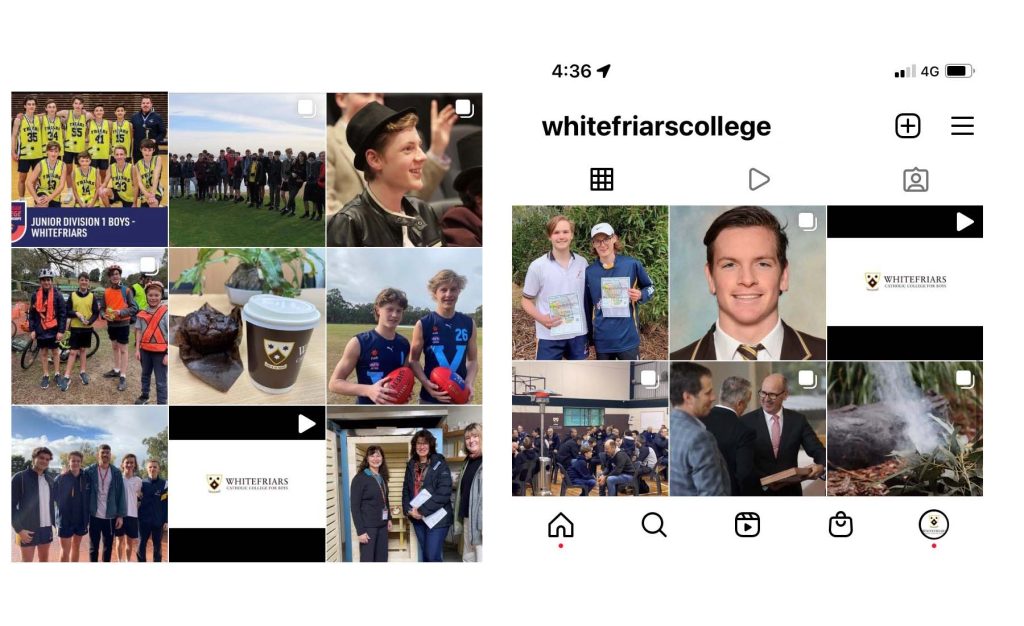Open the Shop bag icon
The image size is (1024, 626).
click(x=840, y=525)
